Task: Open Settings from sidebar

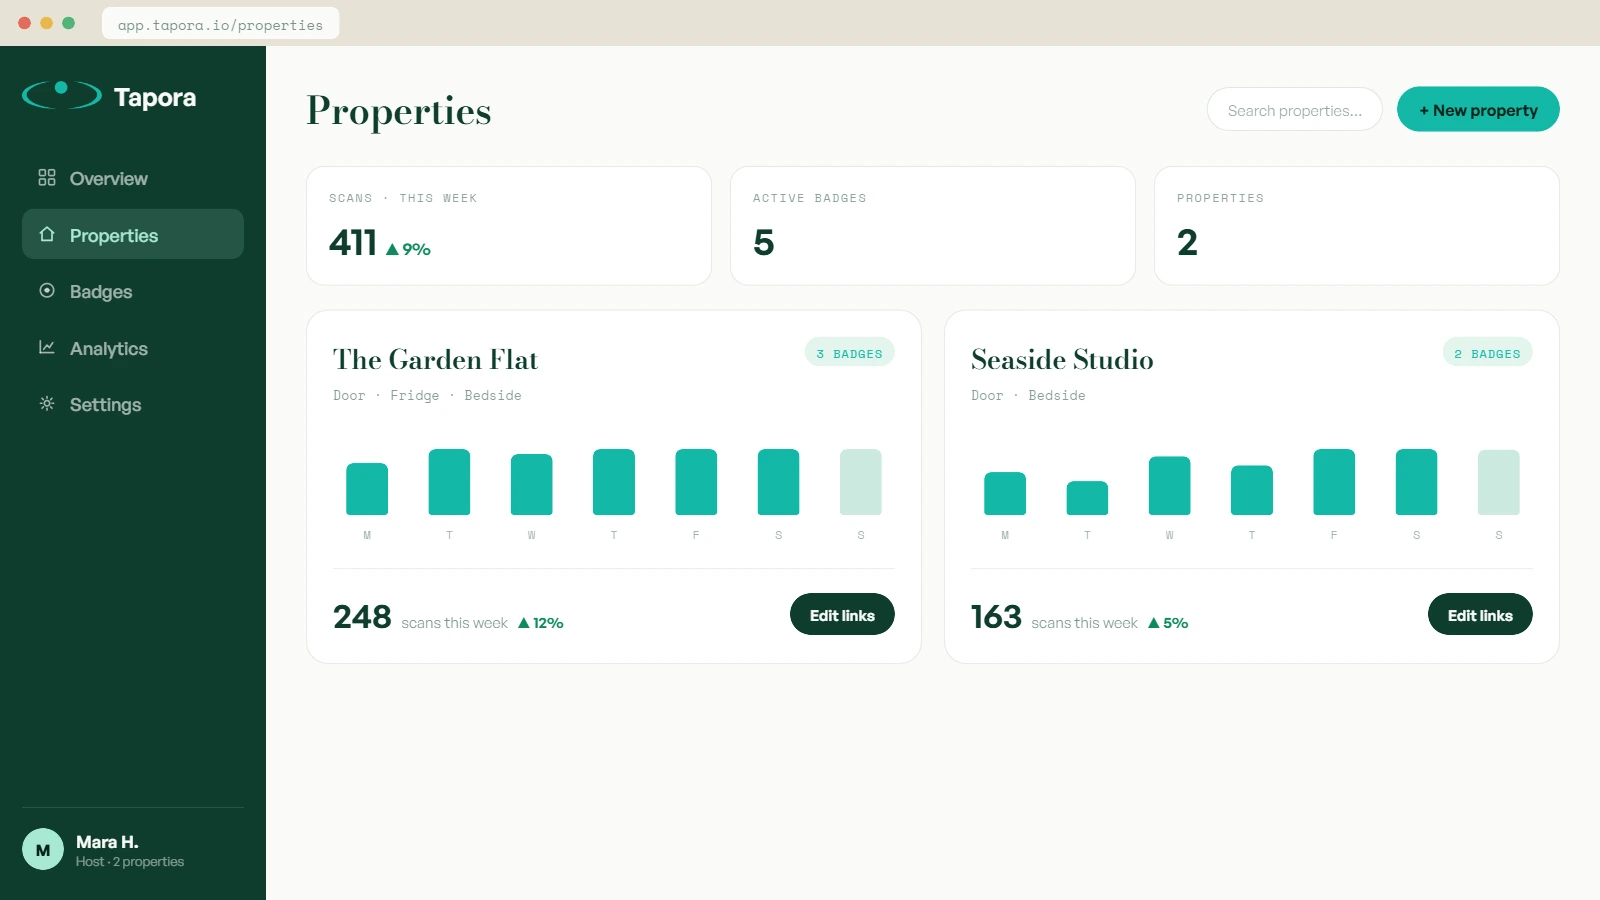Action: pyautogui.click(x=133, y=404)
